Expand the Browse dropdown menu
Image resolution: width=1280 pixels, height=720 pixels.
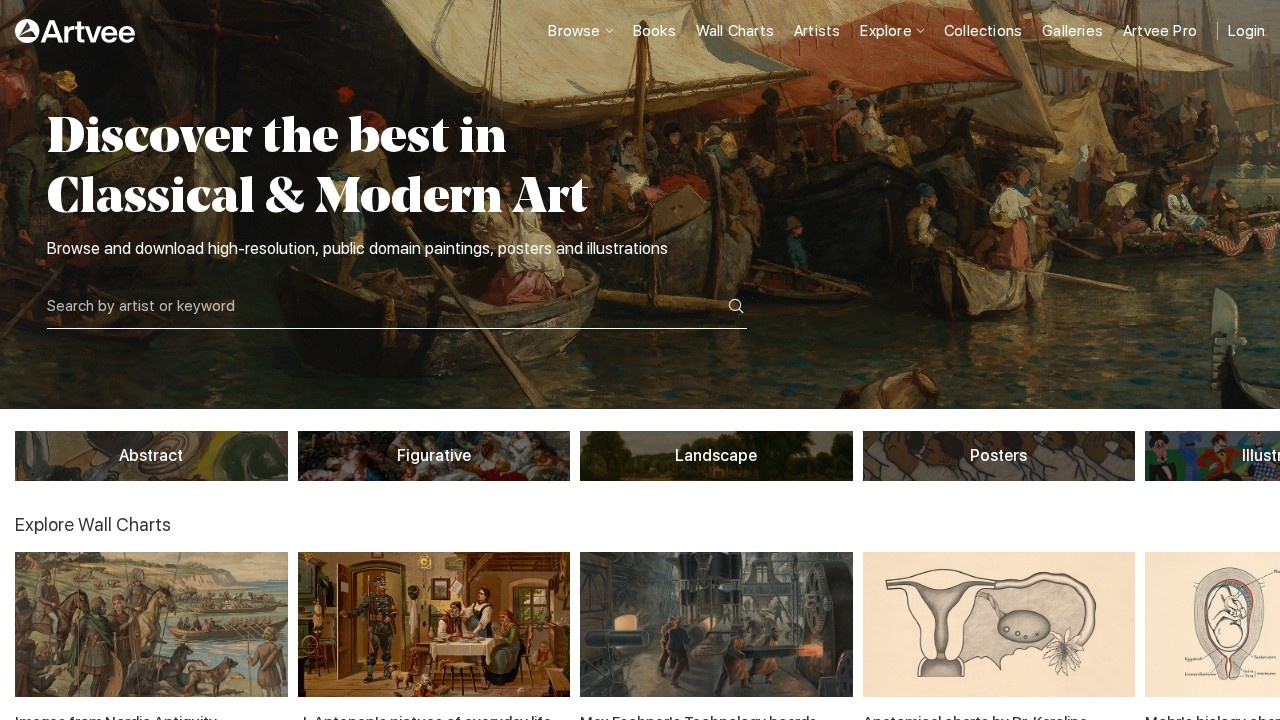pyautogui.click(x=580, y=31)
